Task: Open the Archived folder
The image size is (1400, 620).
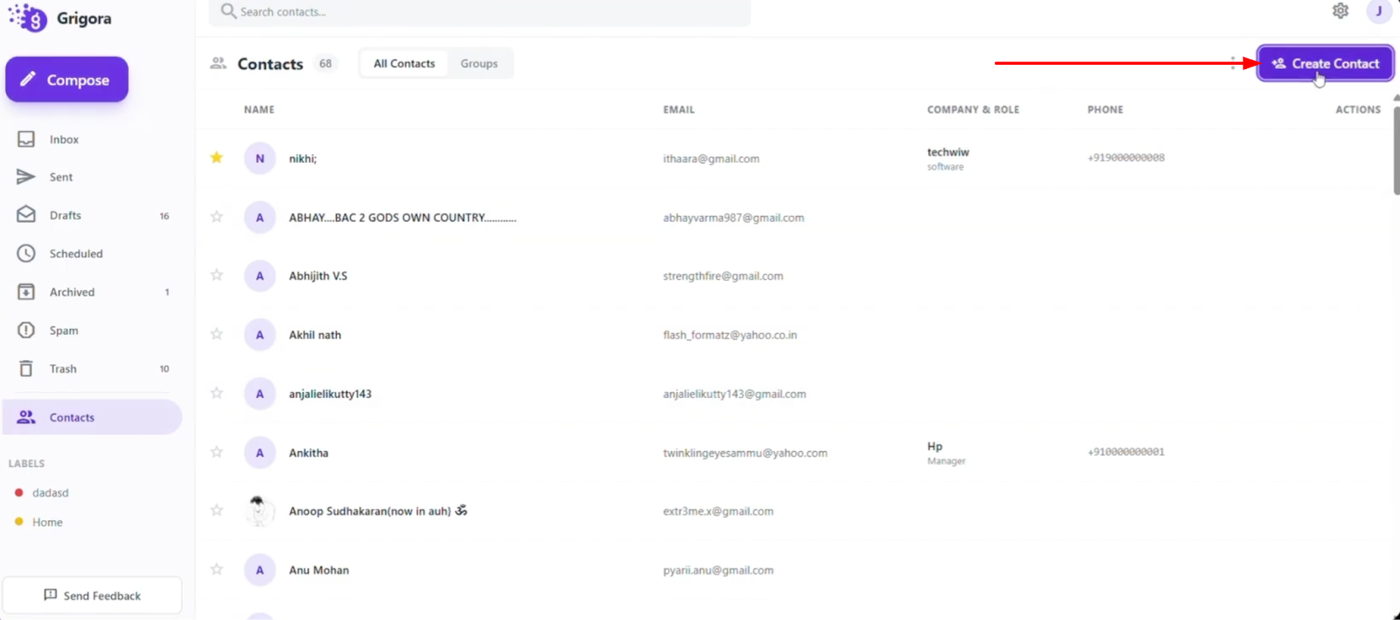Action: point(92,292)
